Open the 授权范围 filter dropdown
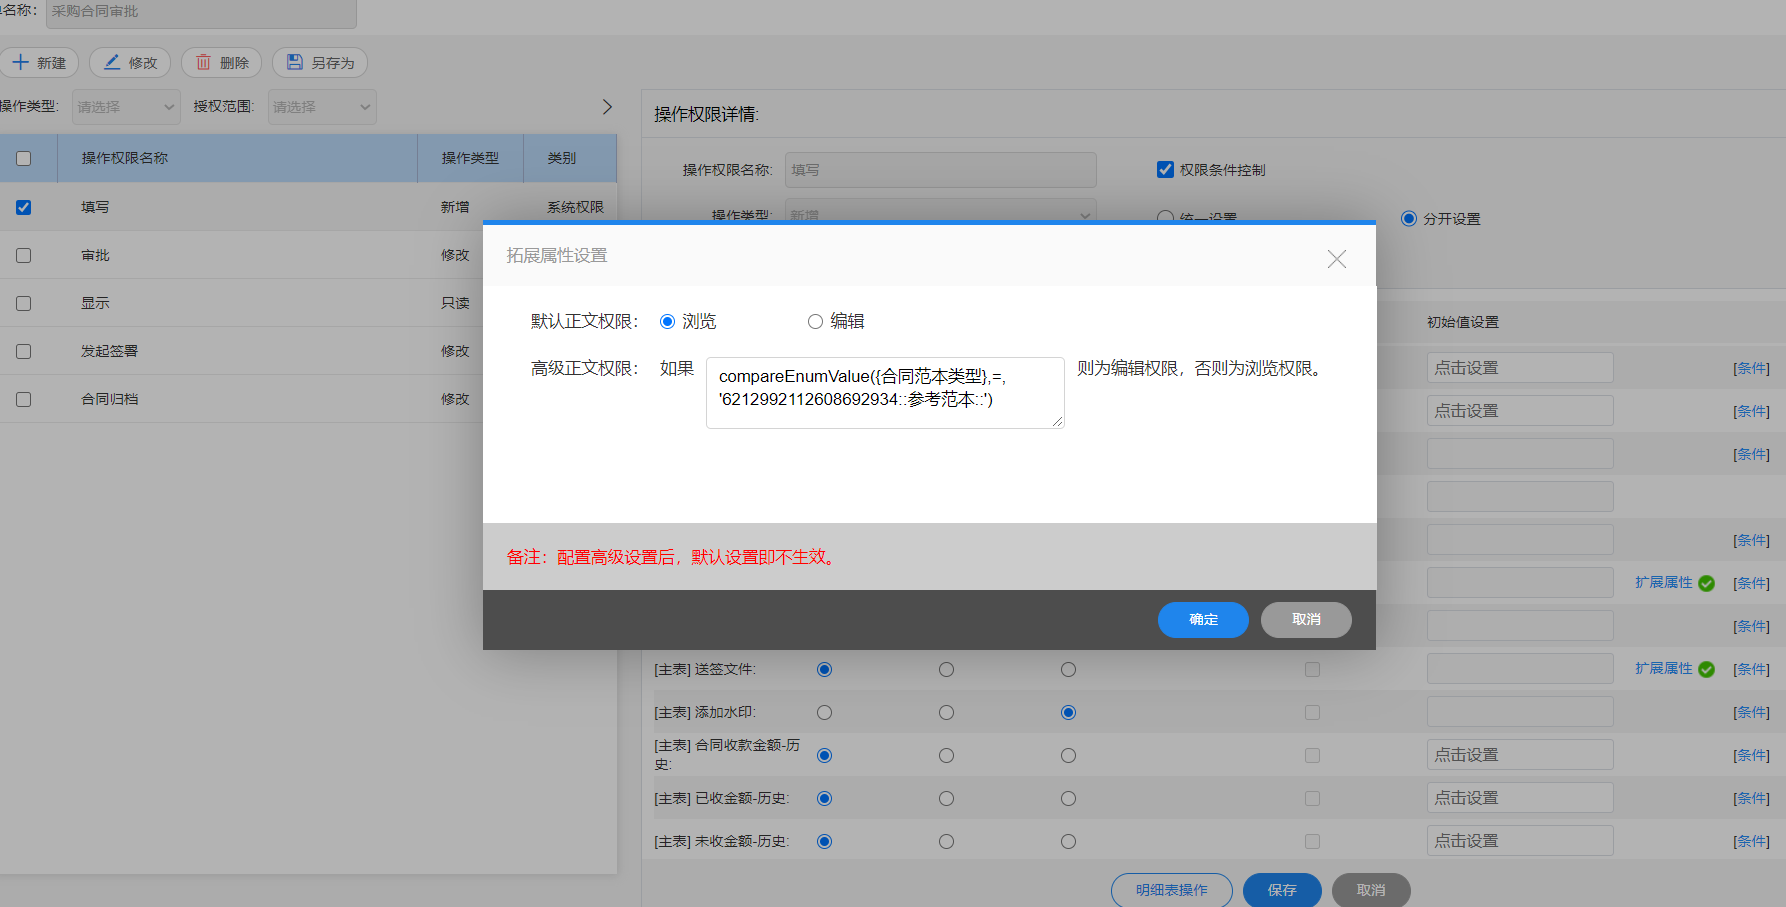The height and width of the screenshot is (907, 1786). [322, 107]
